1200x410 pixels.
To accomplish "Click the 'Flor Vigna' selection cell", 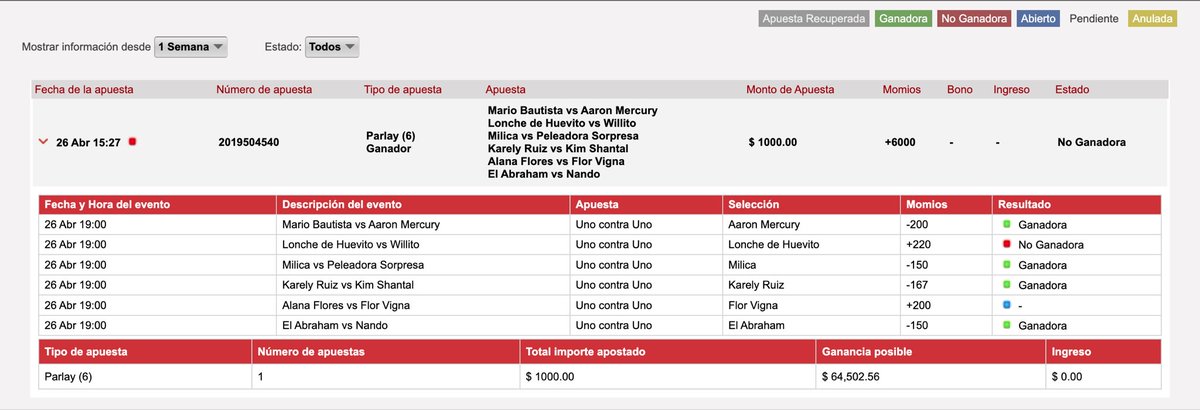I will [x=753, y=305].
